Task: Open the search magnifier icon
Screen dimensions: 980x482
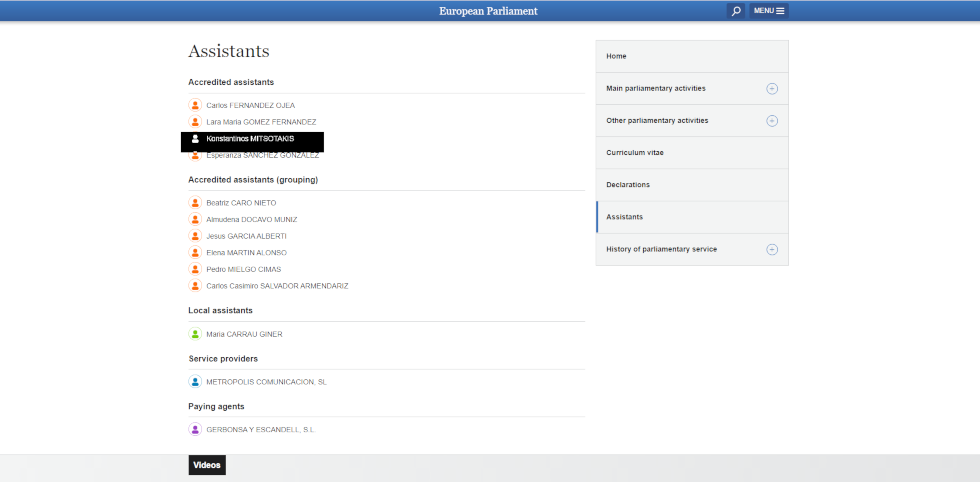Action: click(x=736, y=11)
